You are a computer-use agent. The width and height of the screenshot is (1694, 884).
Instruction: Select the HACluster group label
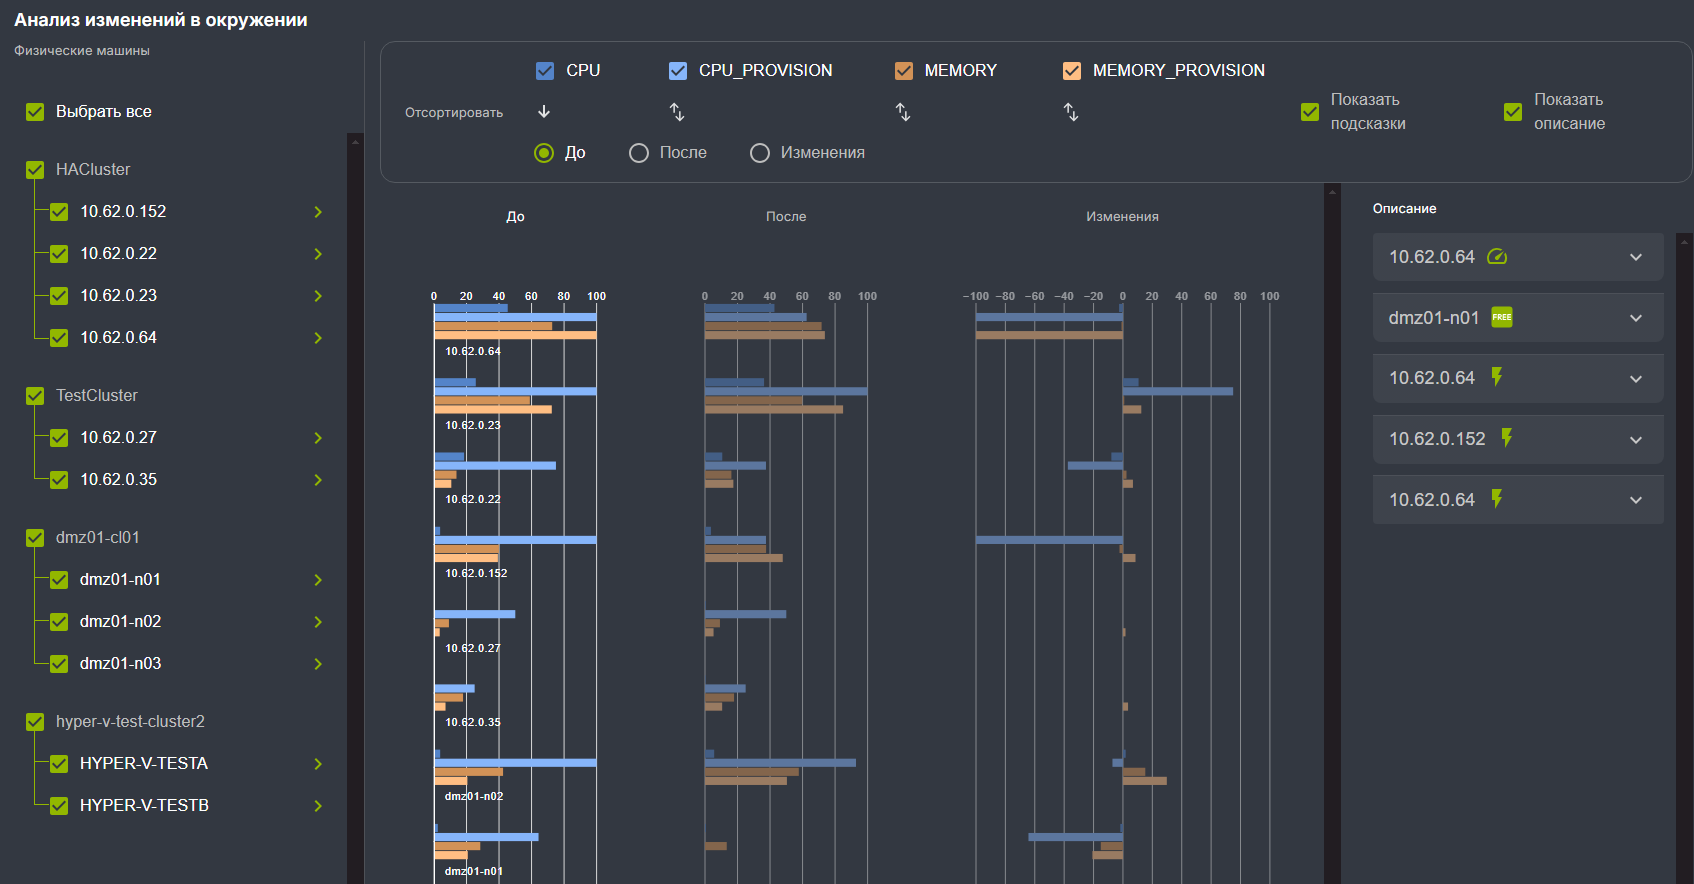click(93, 170)
